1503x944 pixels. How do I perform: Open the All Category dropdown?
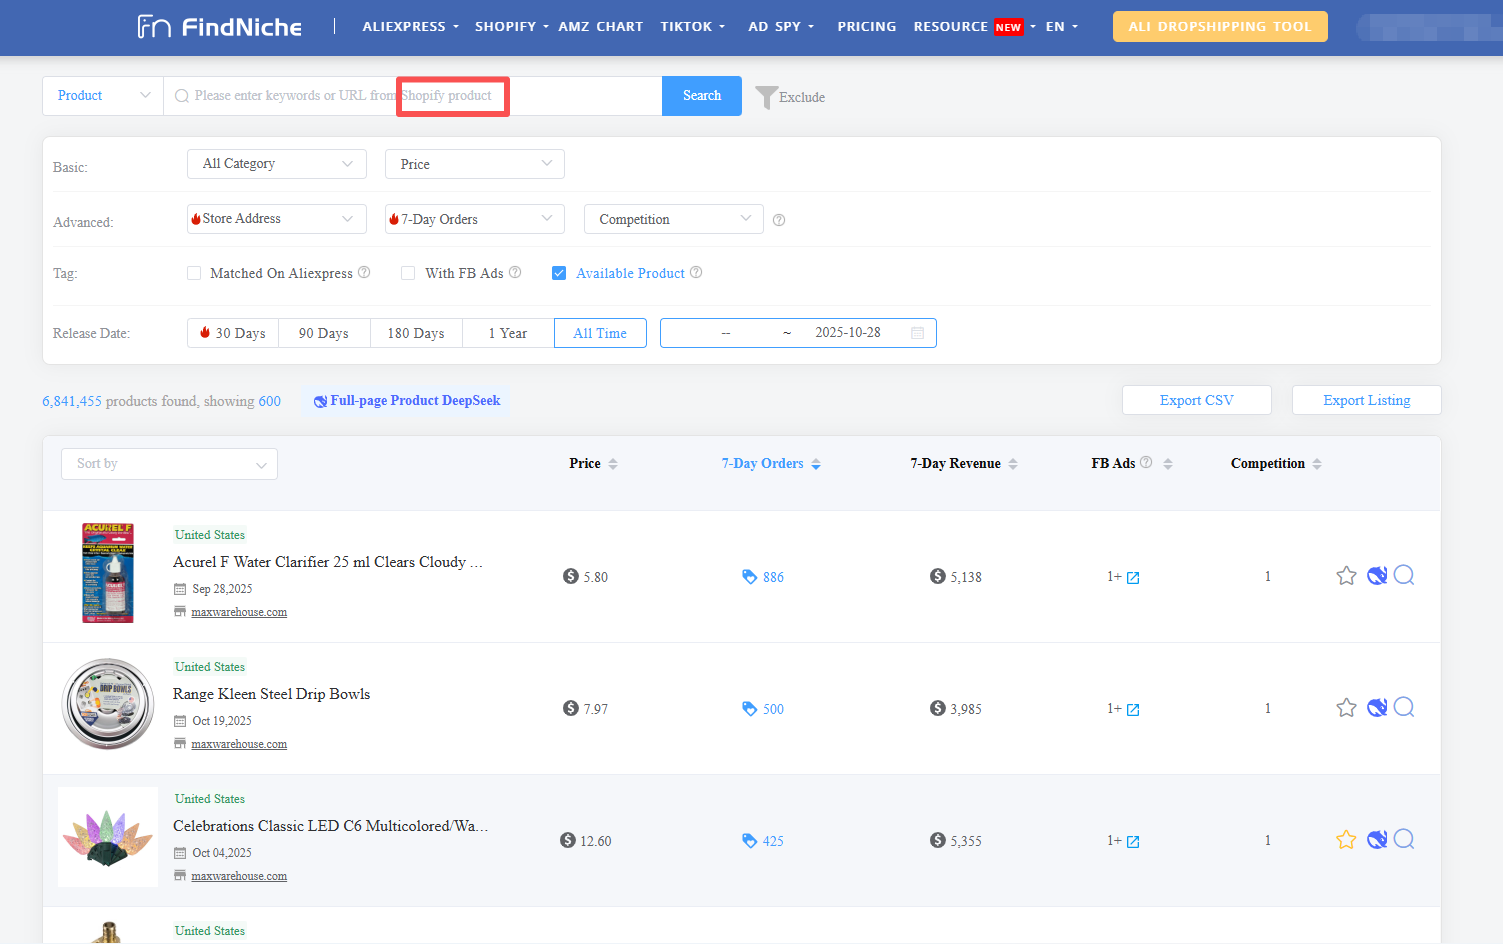click(277, 164)
